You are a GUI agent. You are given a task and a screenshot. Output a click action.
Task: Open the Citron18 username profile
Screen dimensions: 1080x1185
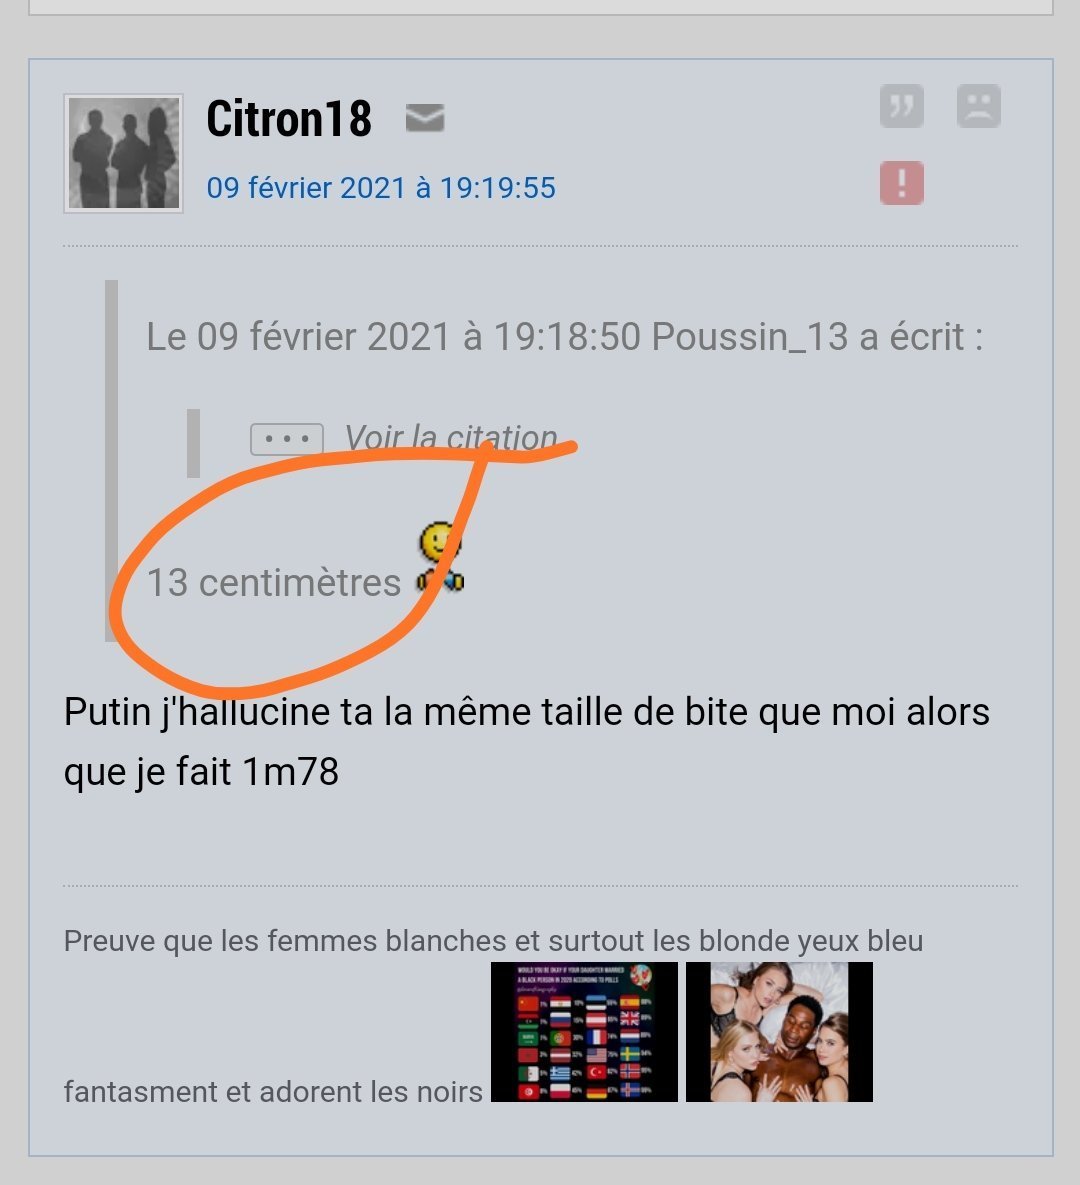point(289,119)
